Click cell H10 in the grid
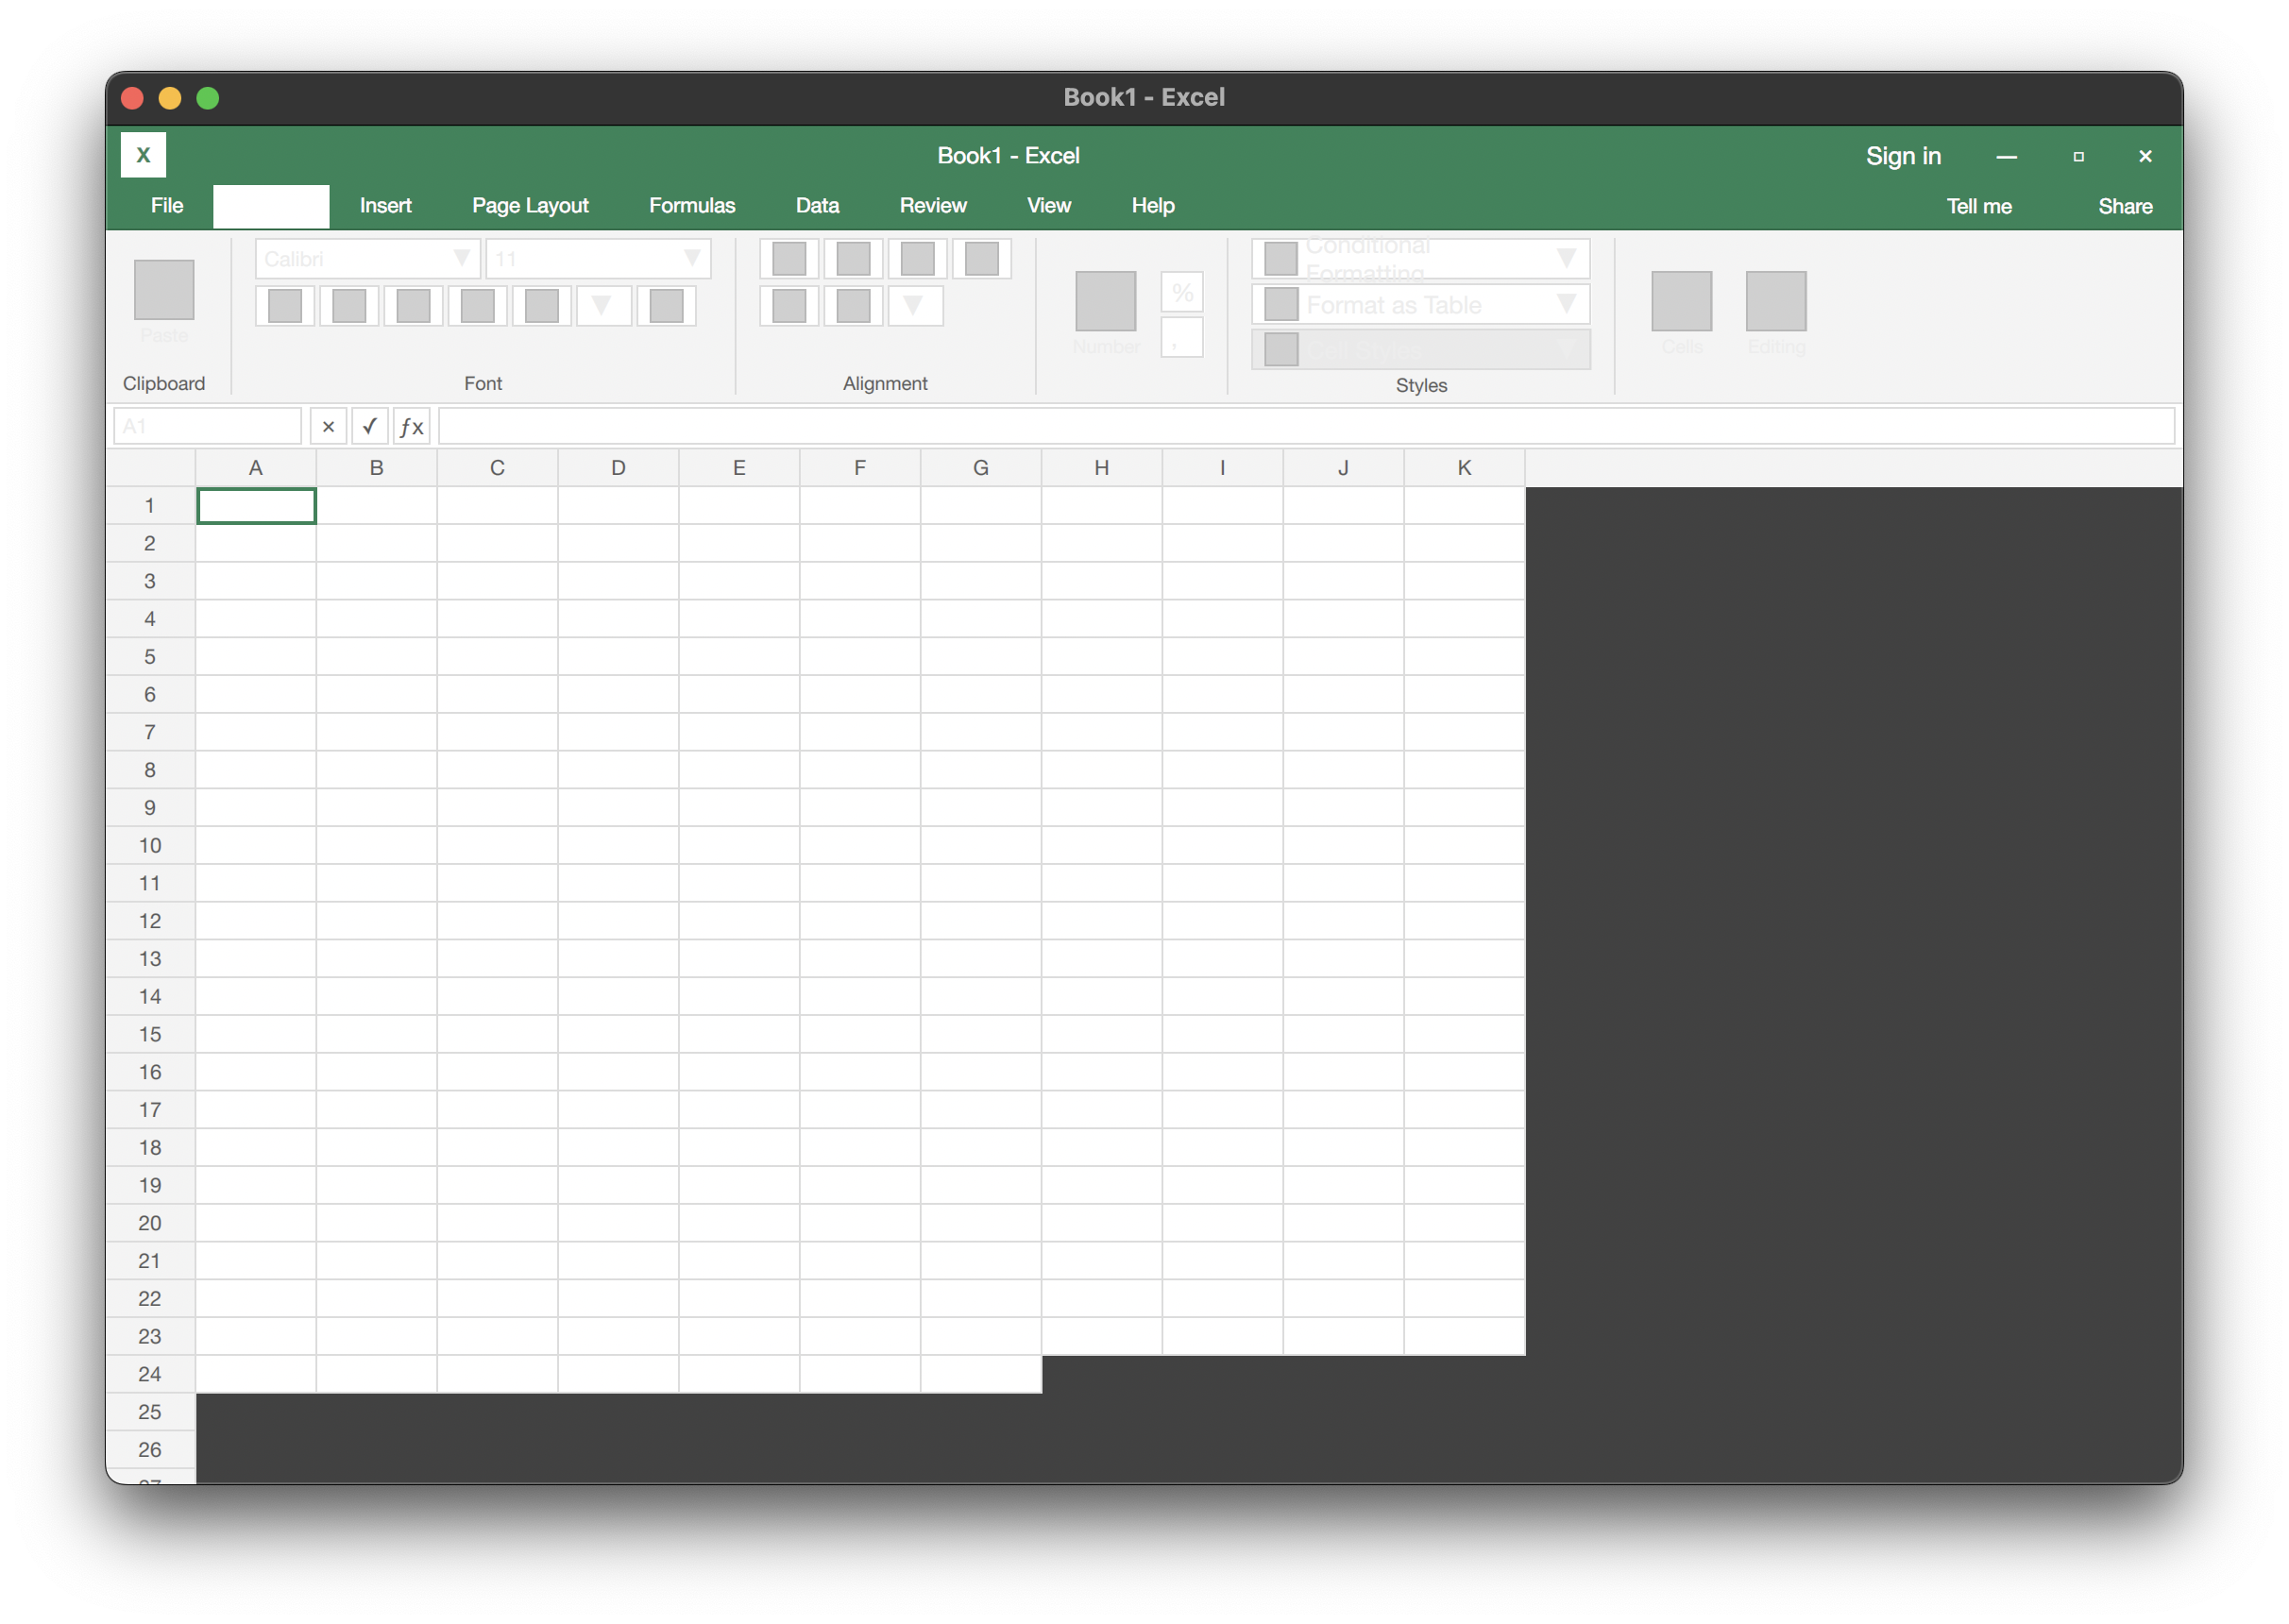Viewport: 2289px width, 1624px height. coord(1102,846)
